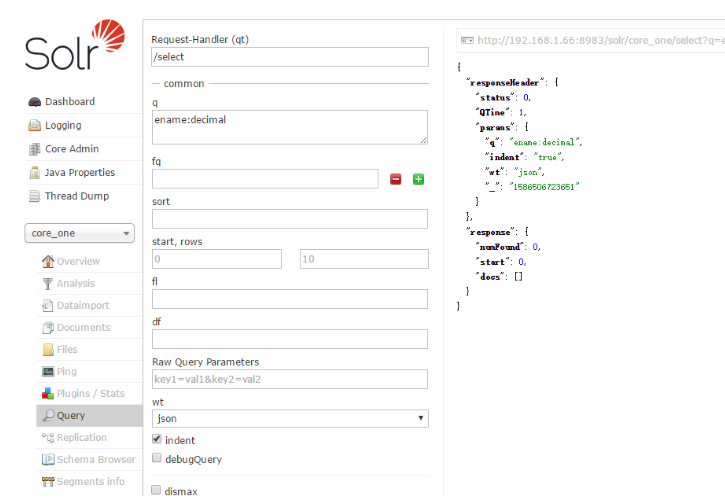725x498 pixels.
Task: Enable the dismax checkbox
Action: (156, 490)
